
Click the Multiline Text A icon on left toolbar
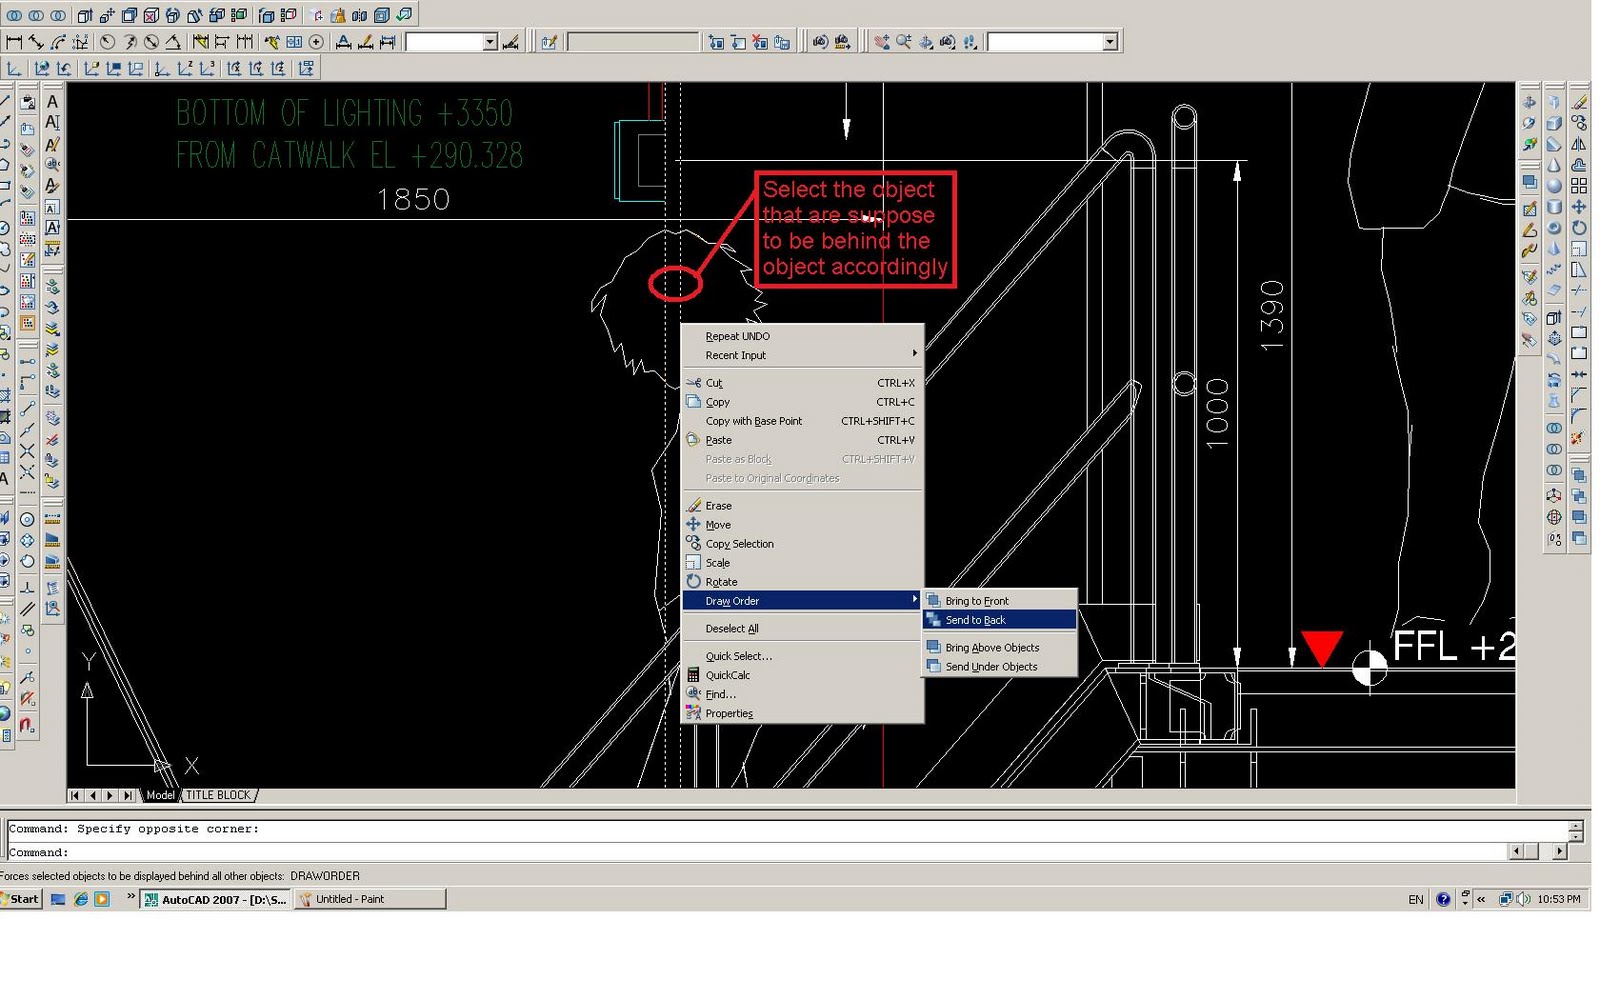(52, 102)
